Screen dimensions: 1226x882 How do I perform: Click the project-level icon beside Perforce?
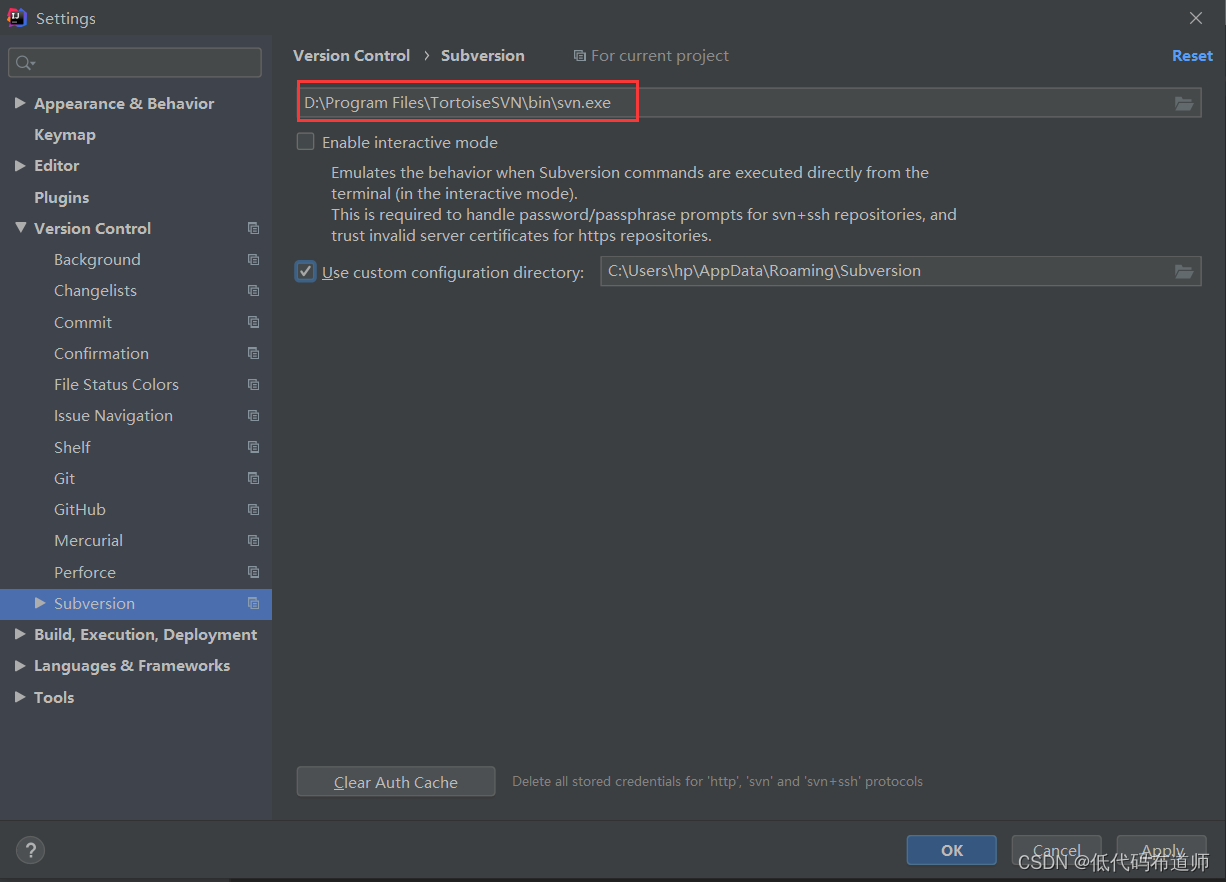pos(253,572)
